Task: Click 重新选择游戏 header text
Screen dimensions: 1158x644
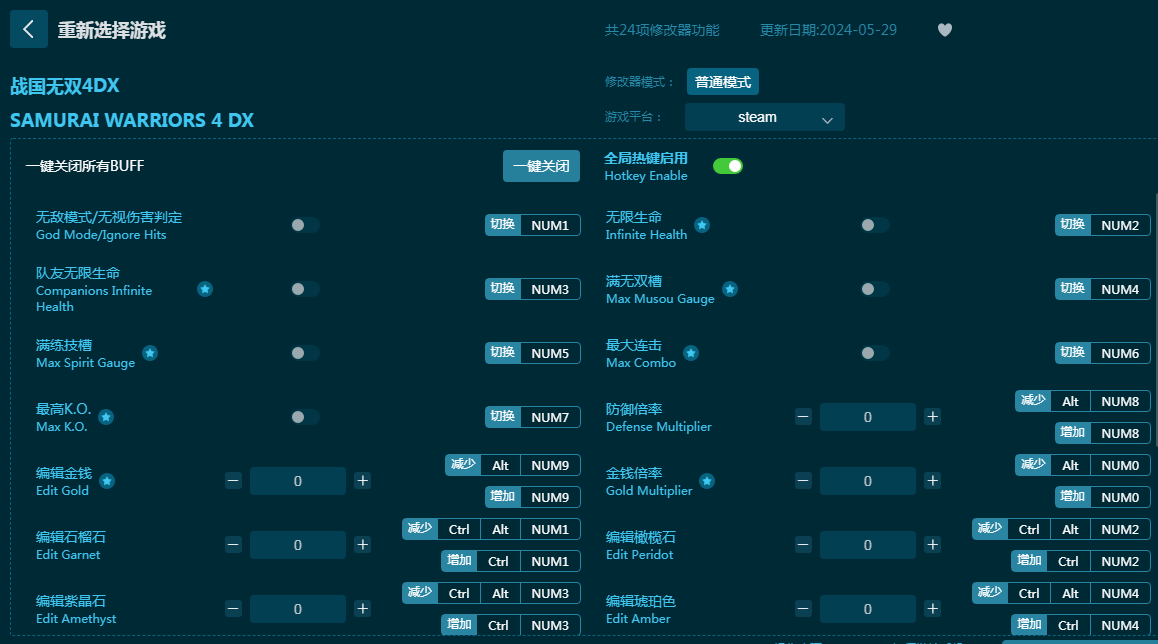Action: pos(112,30)
